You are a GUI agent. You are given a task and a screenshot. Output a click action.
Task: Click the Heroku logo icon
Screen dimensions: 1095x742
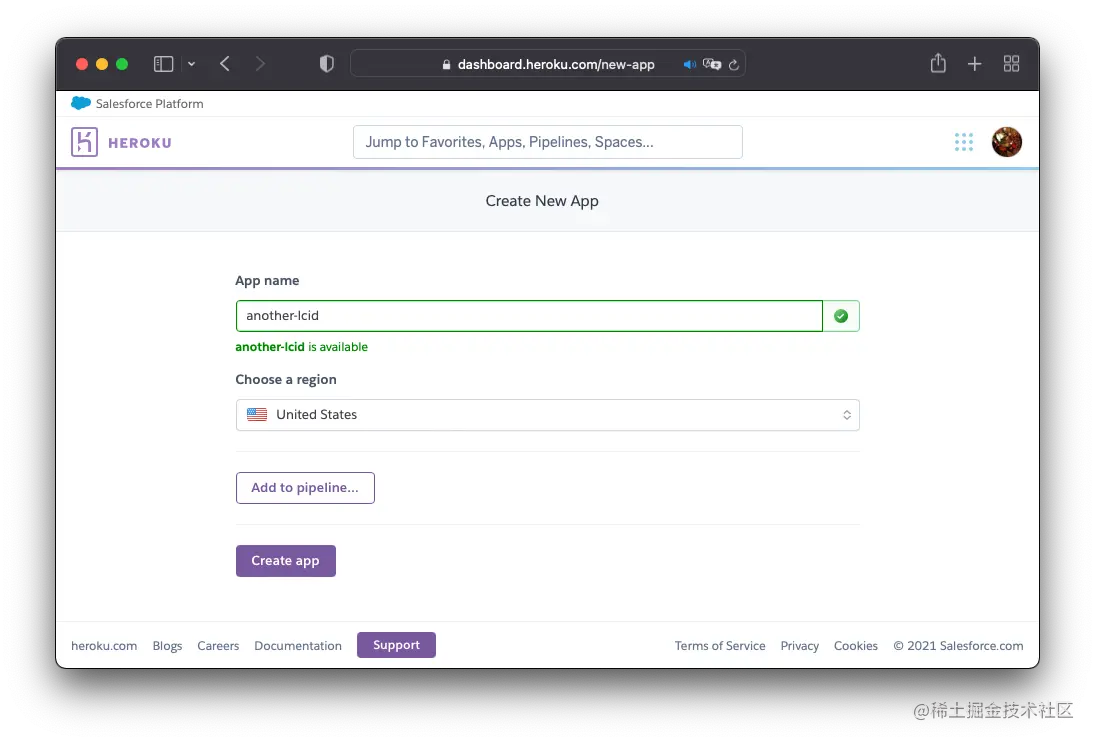coord(85,141)
